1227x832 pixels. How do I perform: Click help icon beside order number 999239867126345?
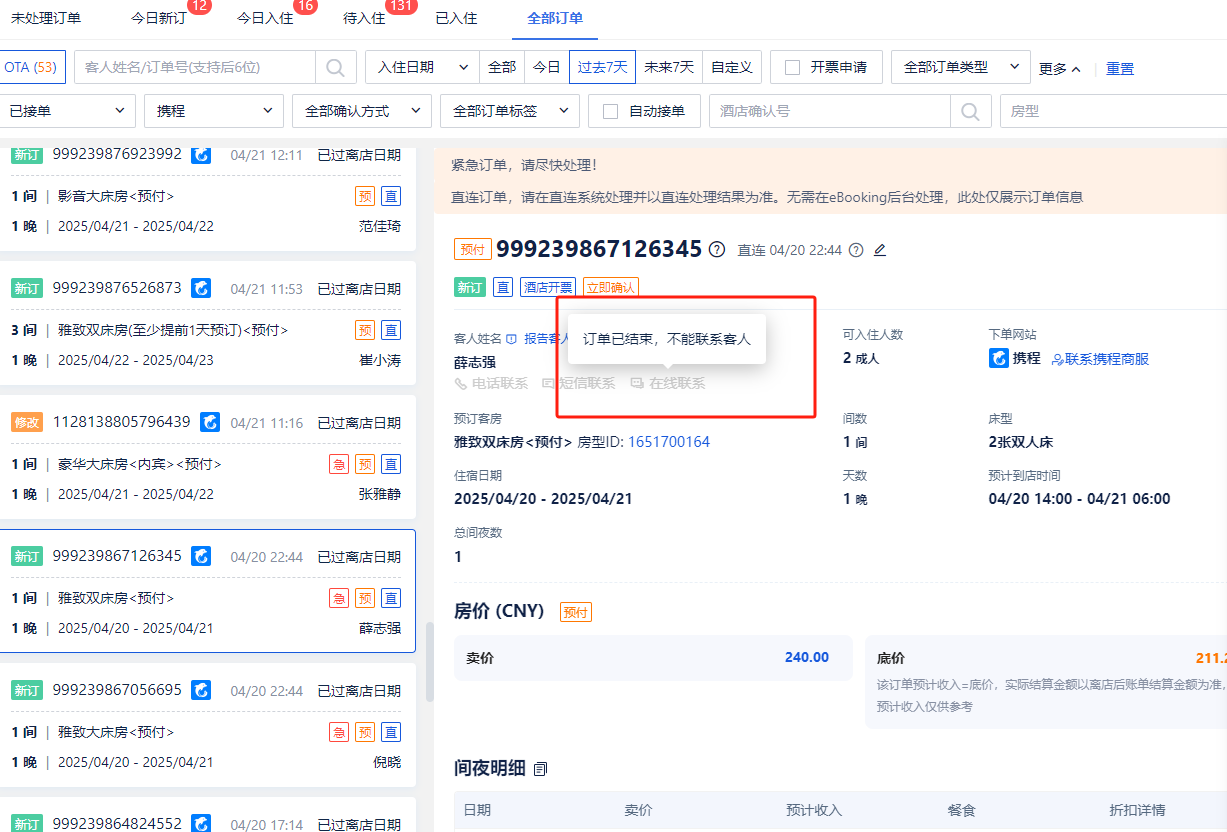tap(717, 250)
